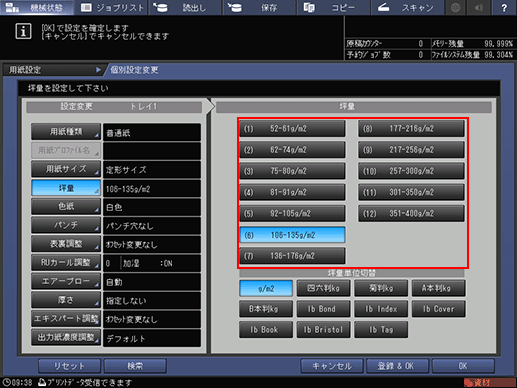Click the リセット reset button

point(69,366)
